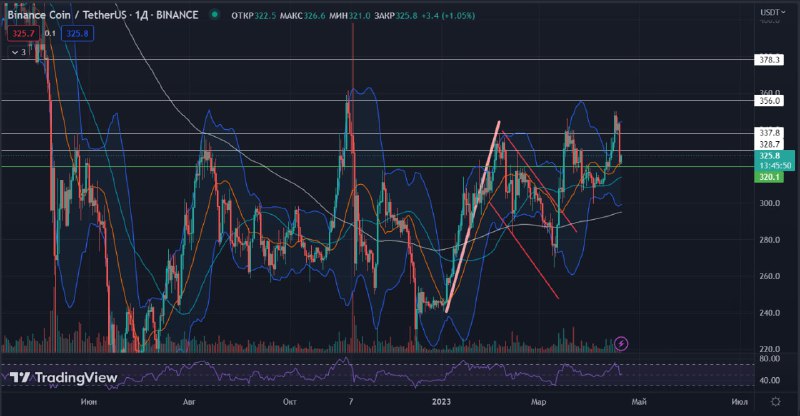800x416 pixels.
Task: Select the 378.3 horizontal line label
Action: [769, 60]
